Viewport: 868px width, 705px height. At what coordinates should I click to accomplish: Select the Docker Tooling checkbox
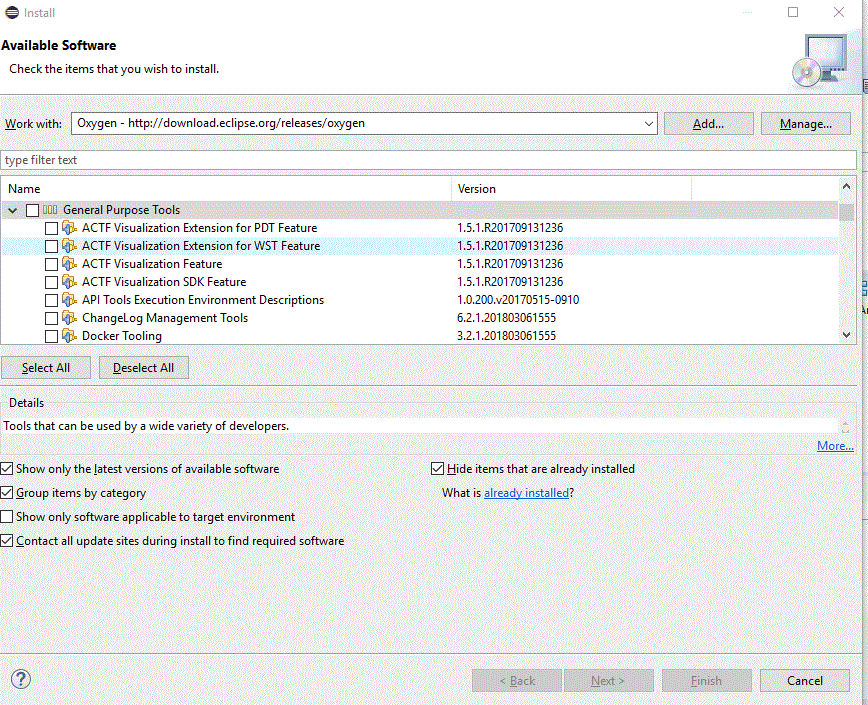point(51,336)
